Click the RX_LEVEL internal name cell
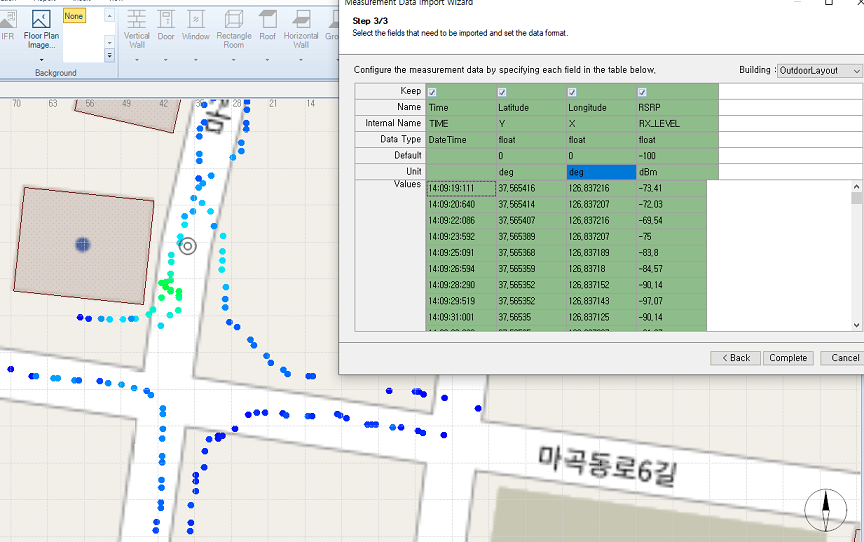 (x=677, y=123)
